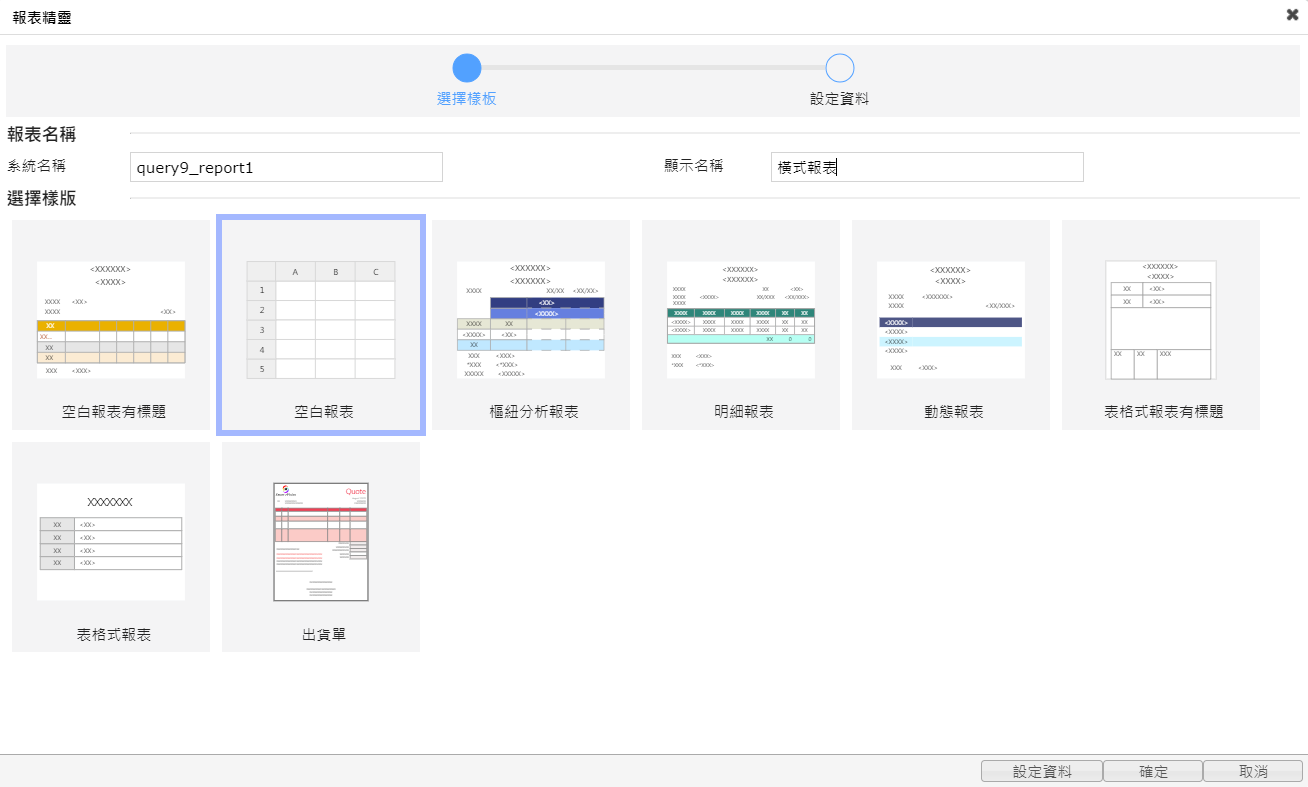Click the 出貨單 label text
Image resolution: width=1308 pixels, height=787 pixels.
pyautogui.click(x=324, y=635)
